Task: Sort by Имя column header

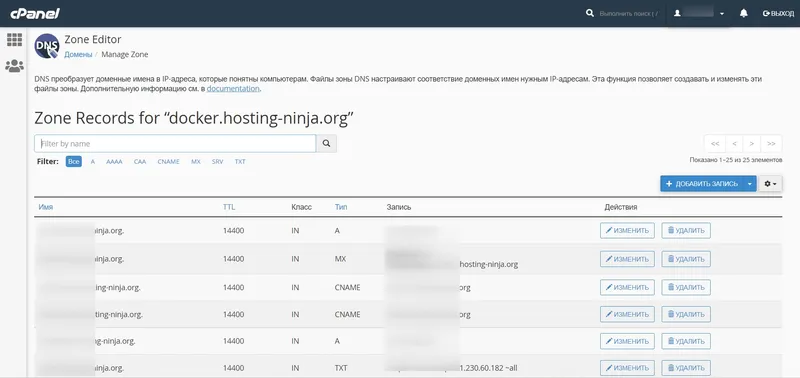Action: pos(45,207)
